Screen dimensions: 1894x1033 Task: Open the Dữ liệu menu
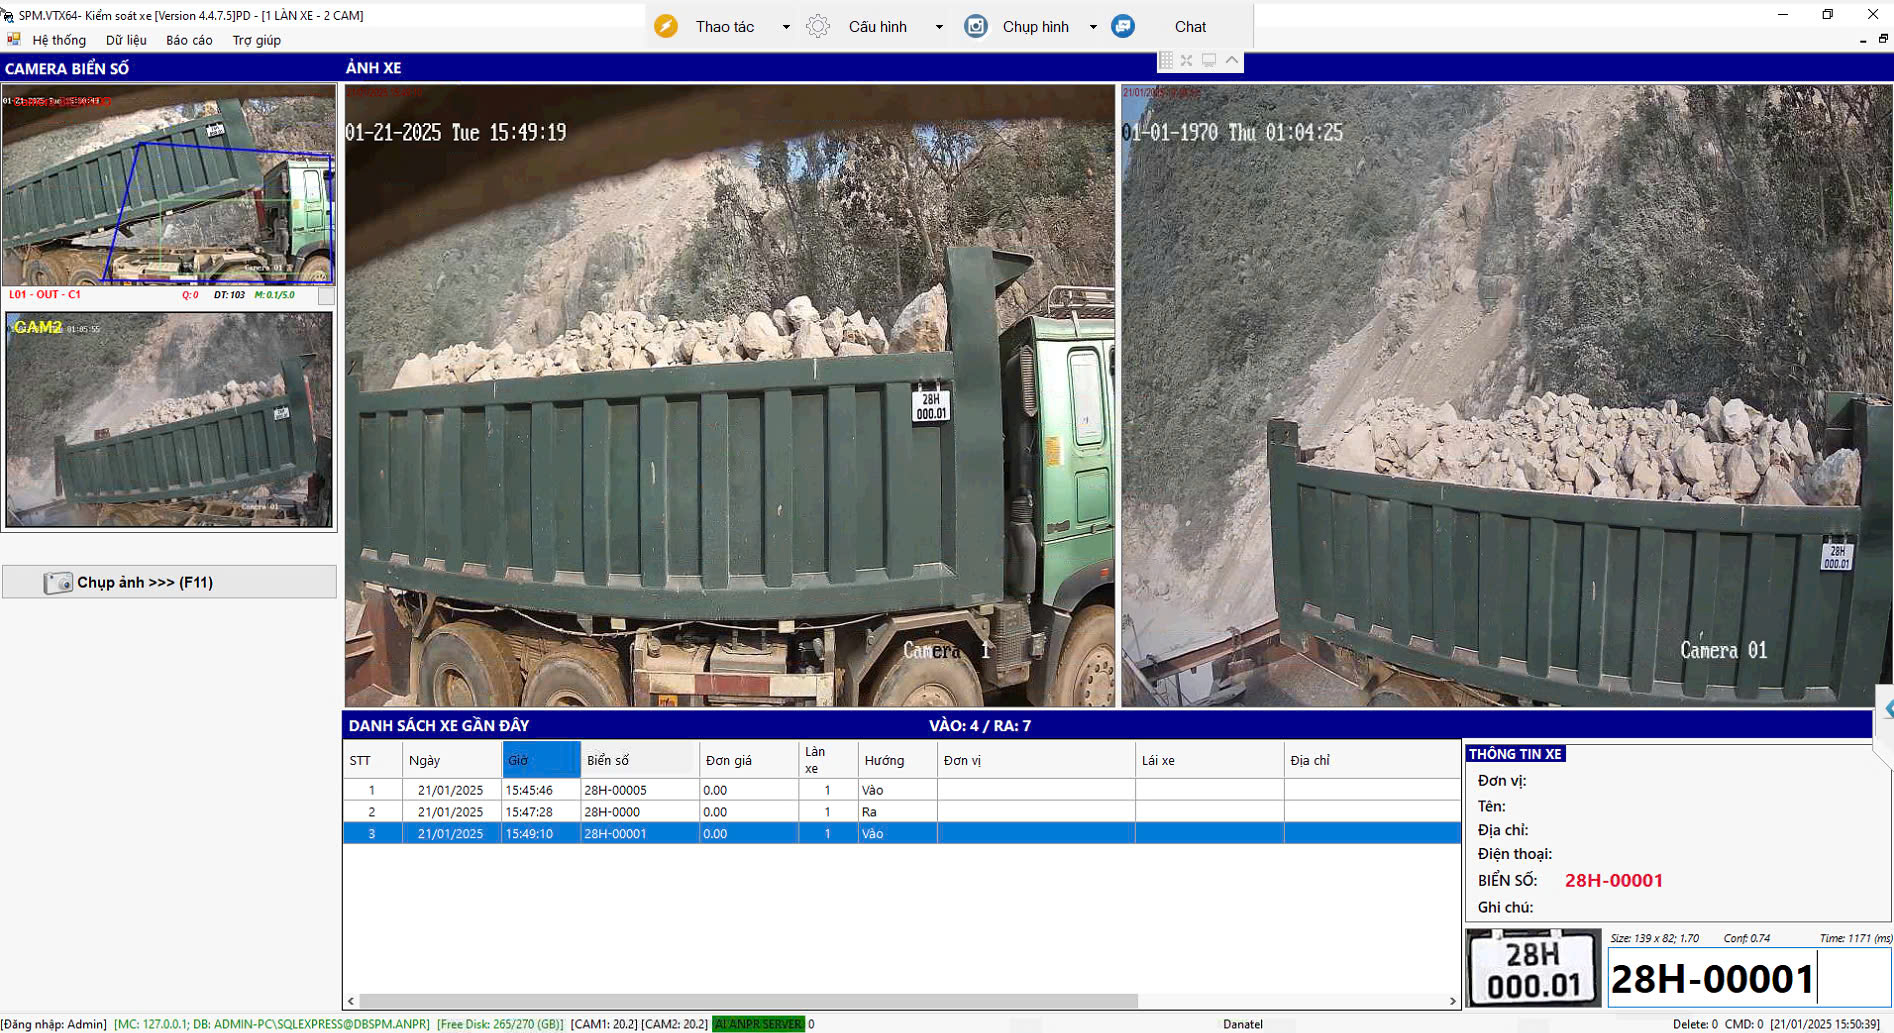[x=126, y=40]
